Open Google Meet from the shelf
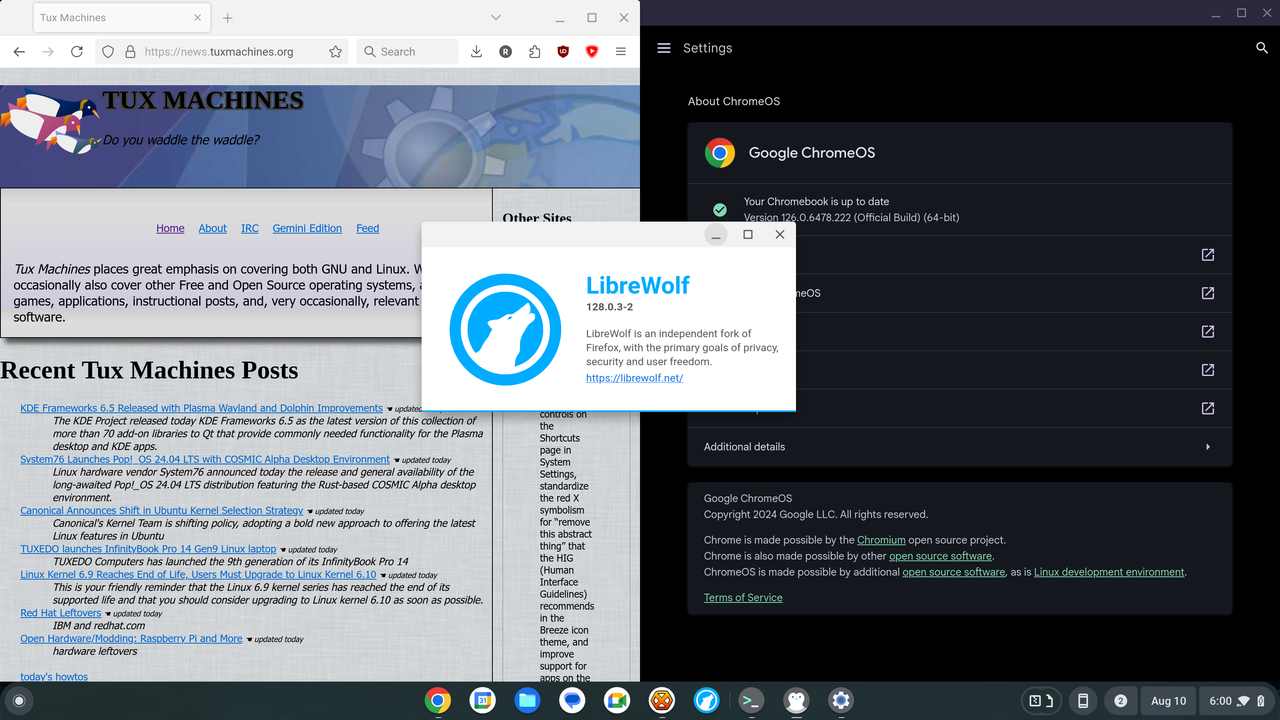 [617, 701]
